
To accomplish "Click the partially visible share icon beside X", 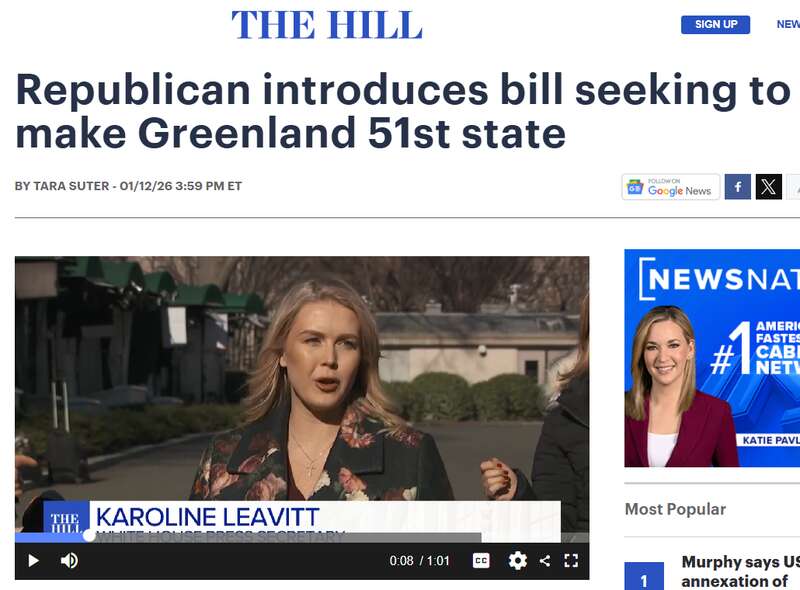I will tap(793, 187).
